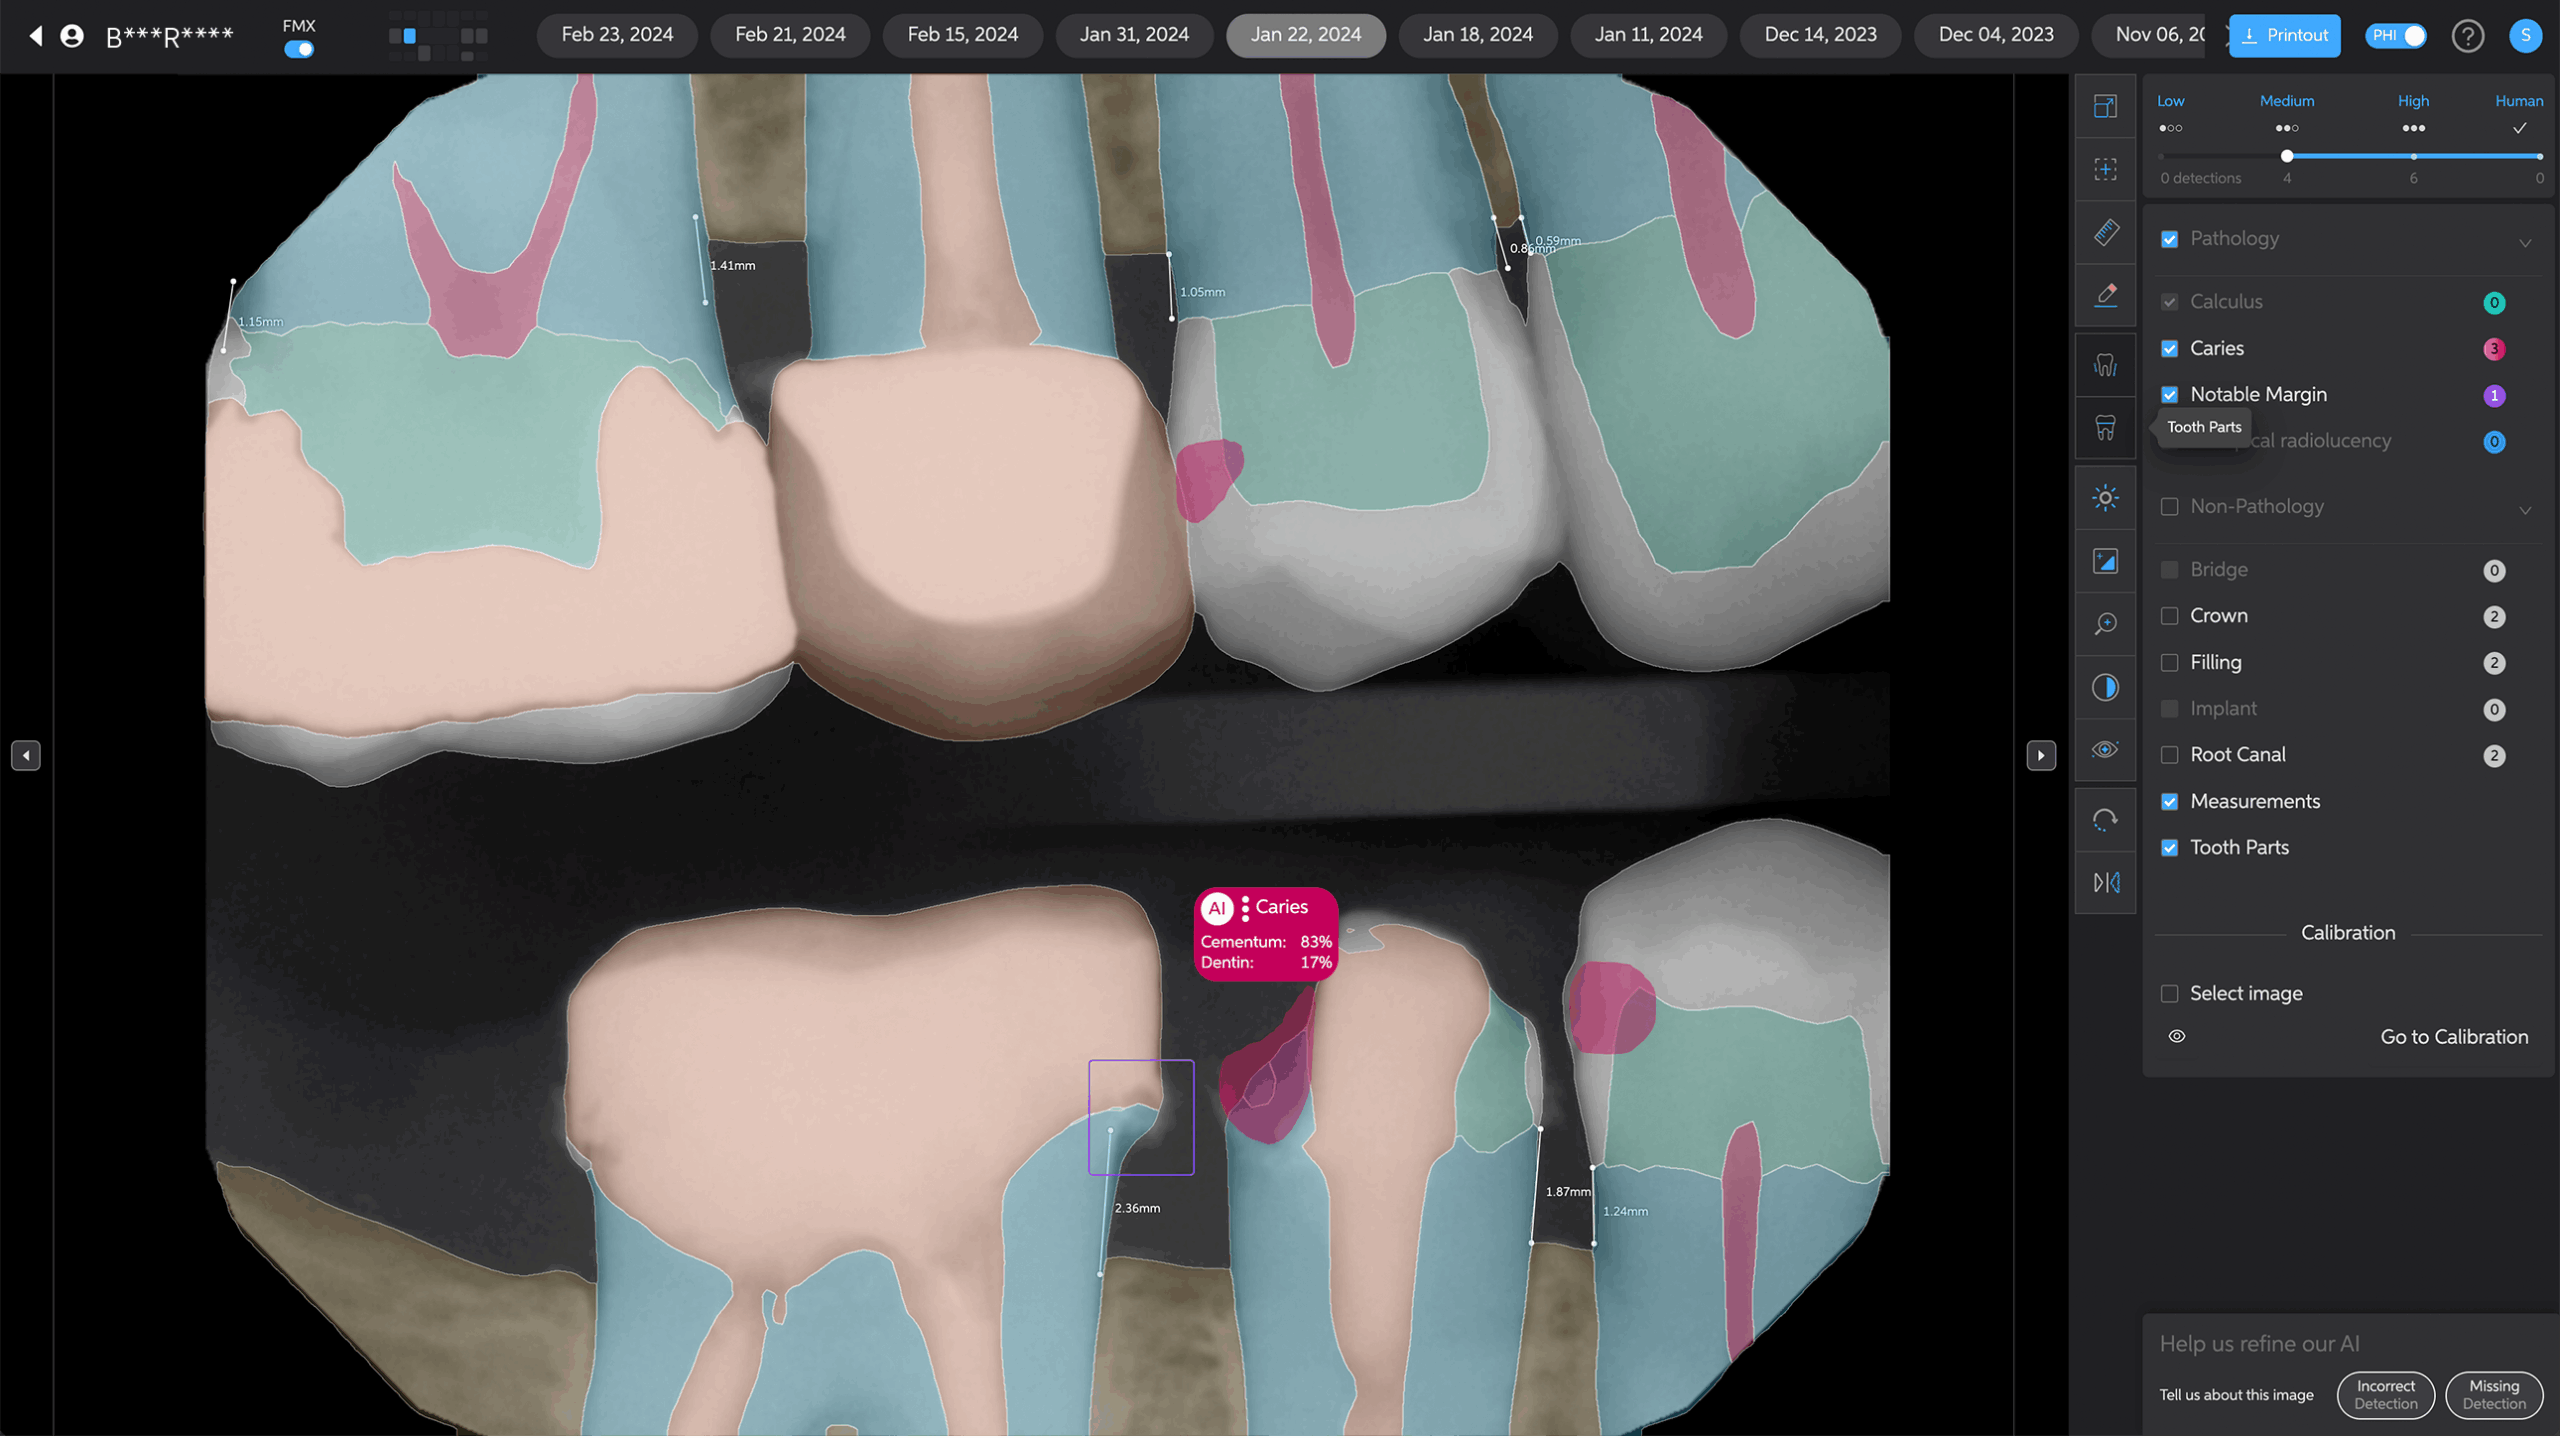
Task: Click the Printout button
Action: point(2284,36)
